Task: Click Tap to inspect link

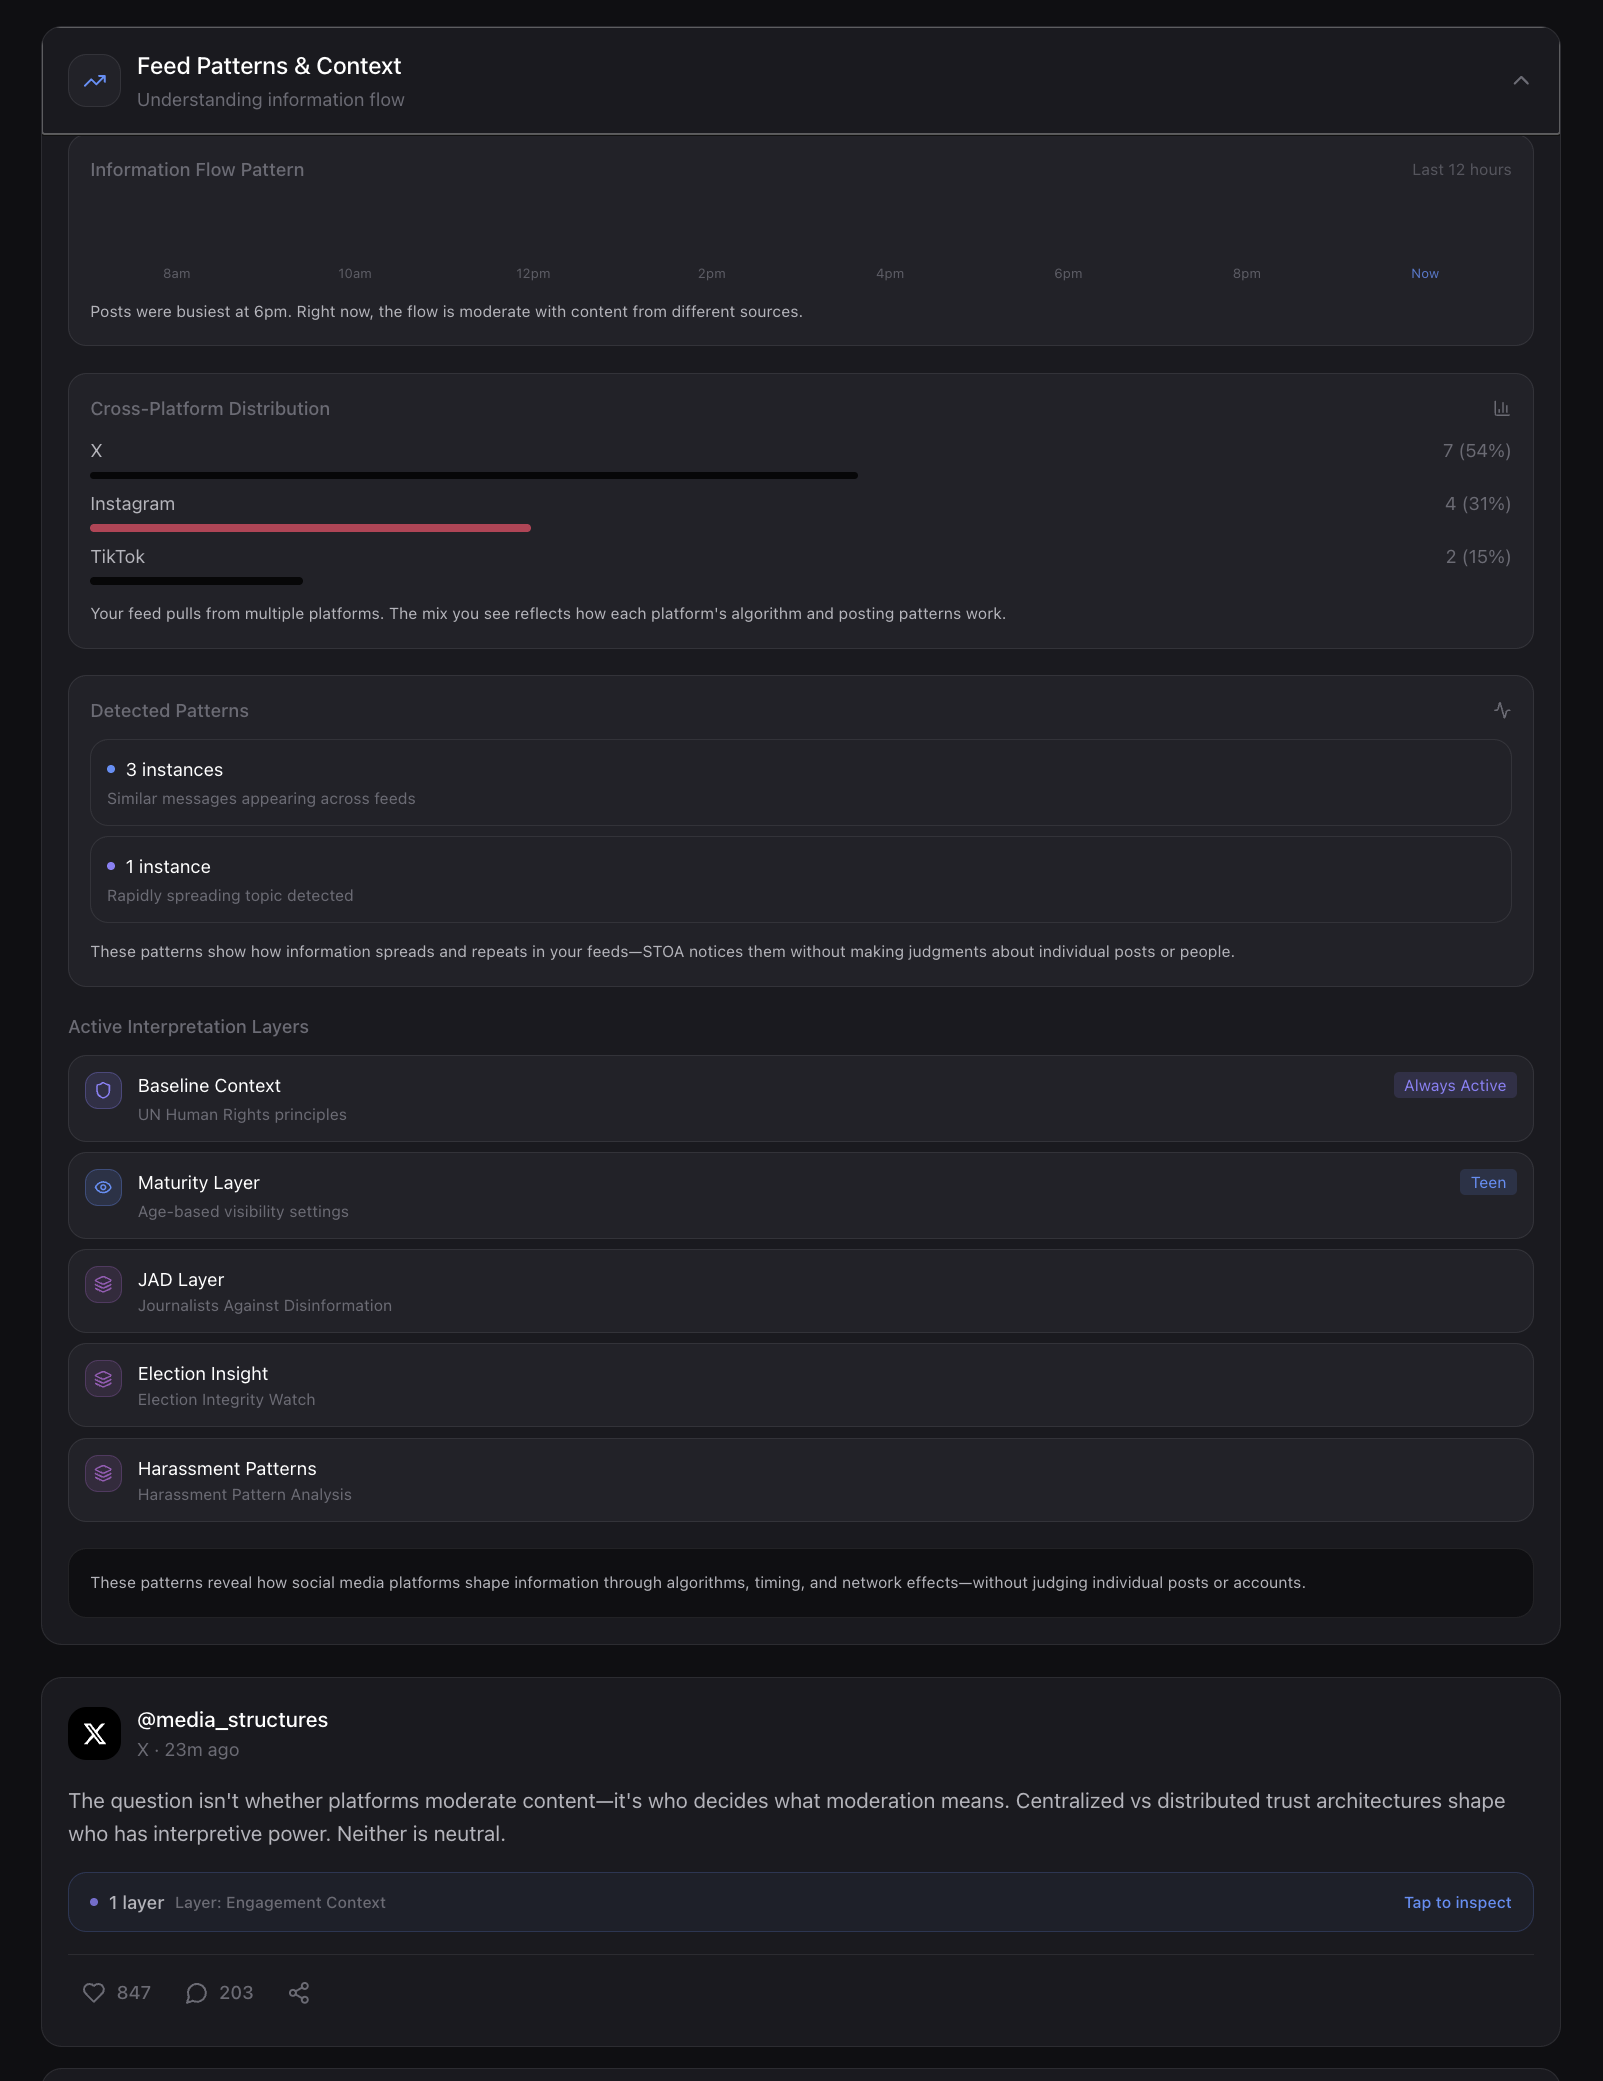Action: pyautogui.click(x=1457, y=1902)
